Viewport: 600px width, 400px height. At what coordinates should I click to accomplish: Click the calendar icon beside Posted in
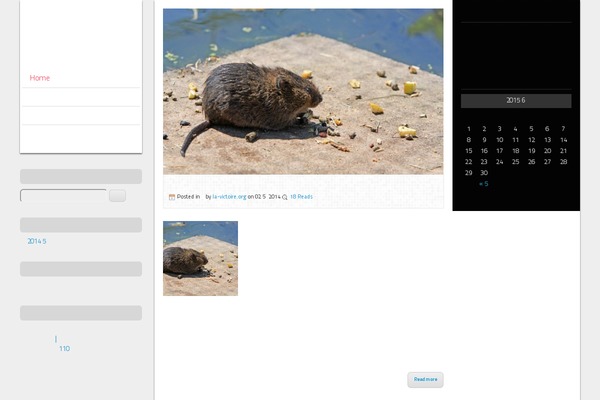(172, 197)
